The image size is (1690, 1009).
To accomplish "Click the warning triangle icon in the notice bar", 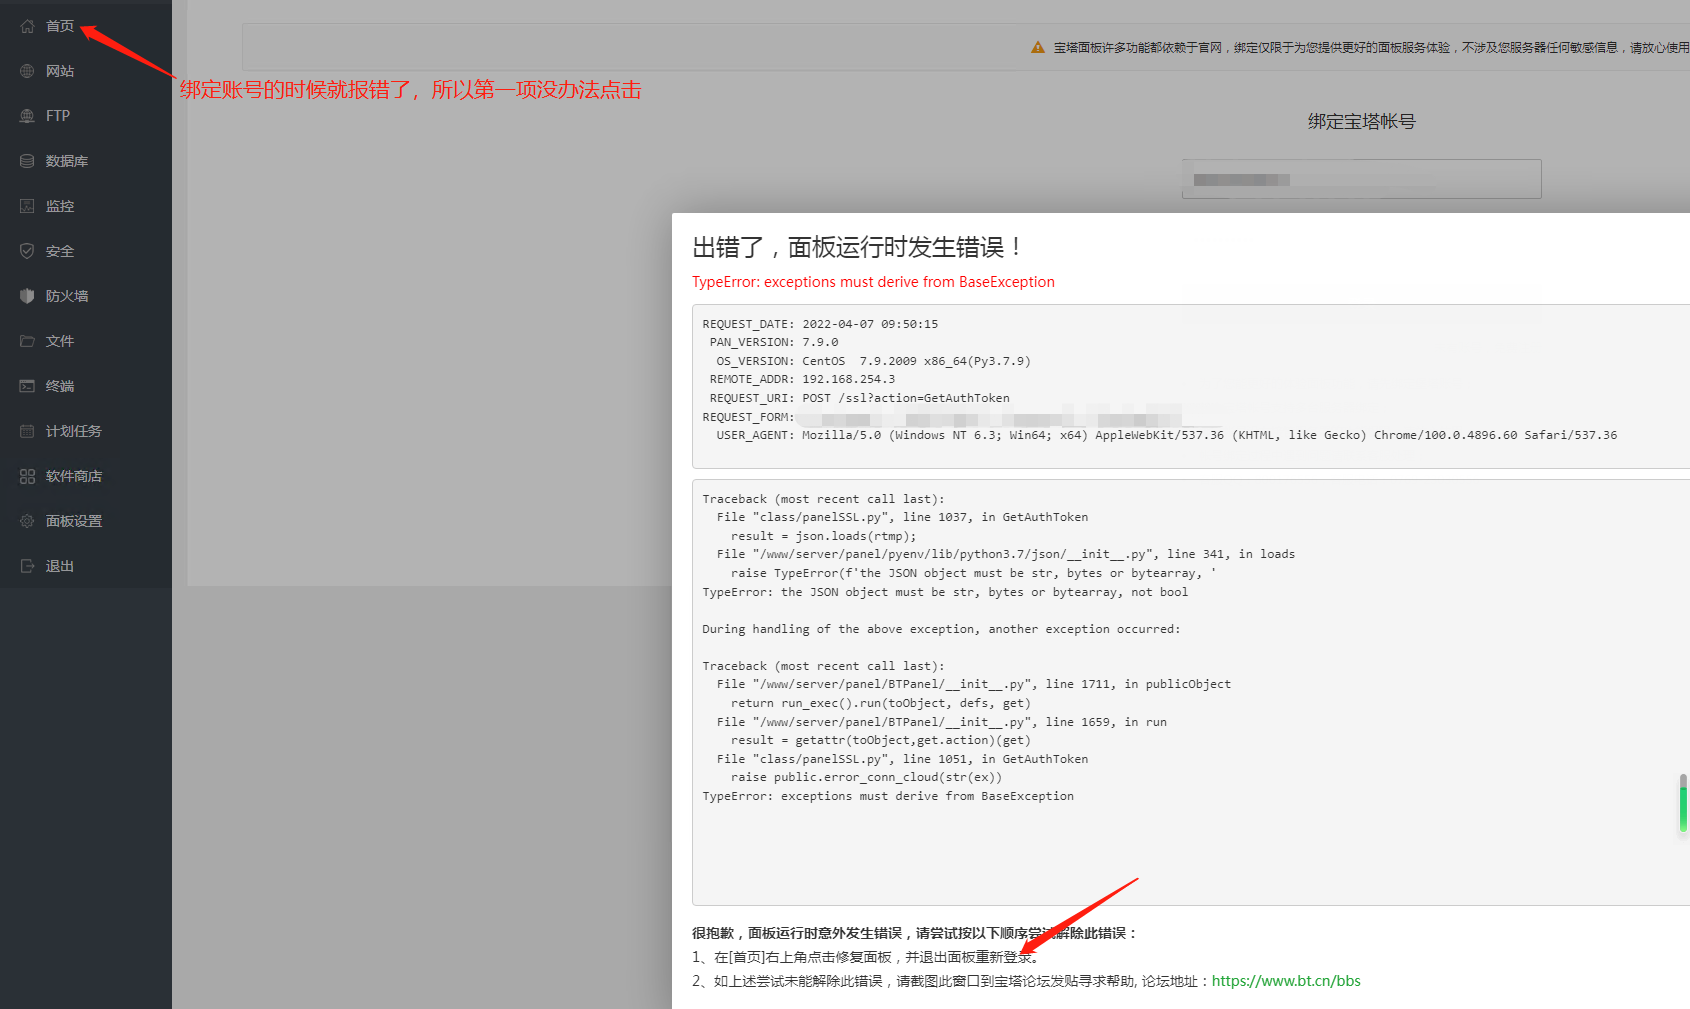I will pyautogui.click(x=1038, y=47).
